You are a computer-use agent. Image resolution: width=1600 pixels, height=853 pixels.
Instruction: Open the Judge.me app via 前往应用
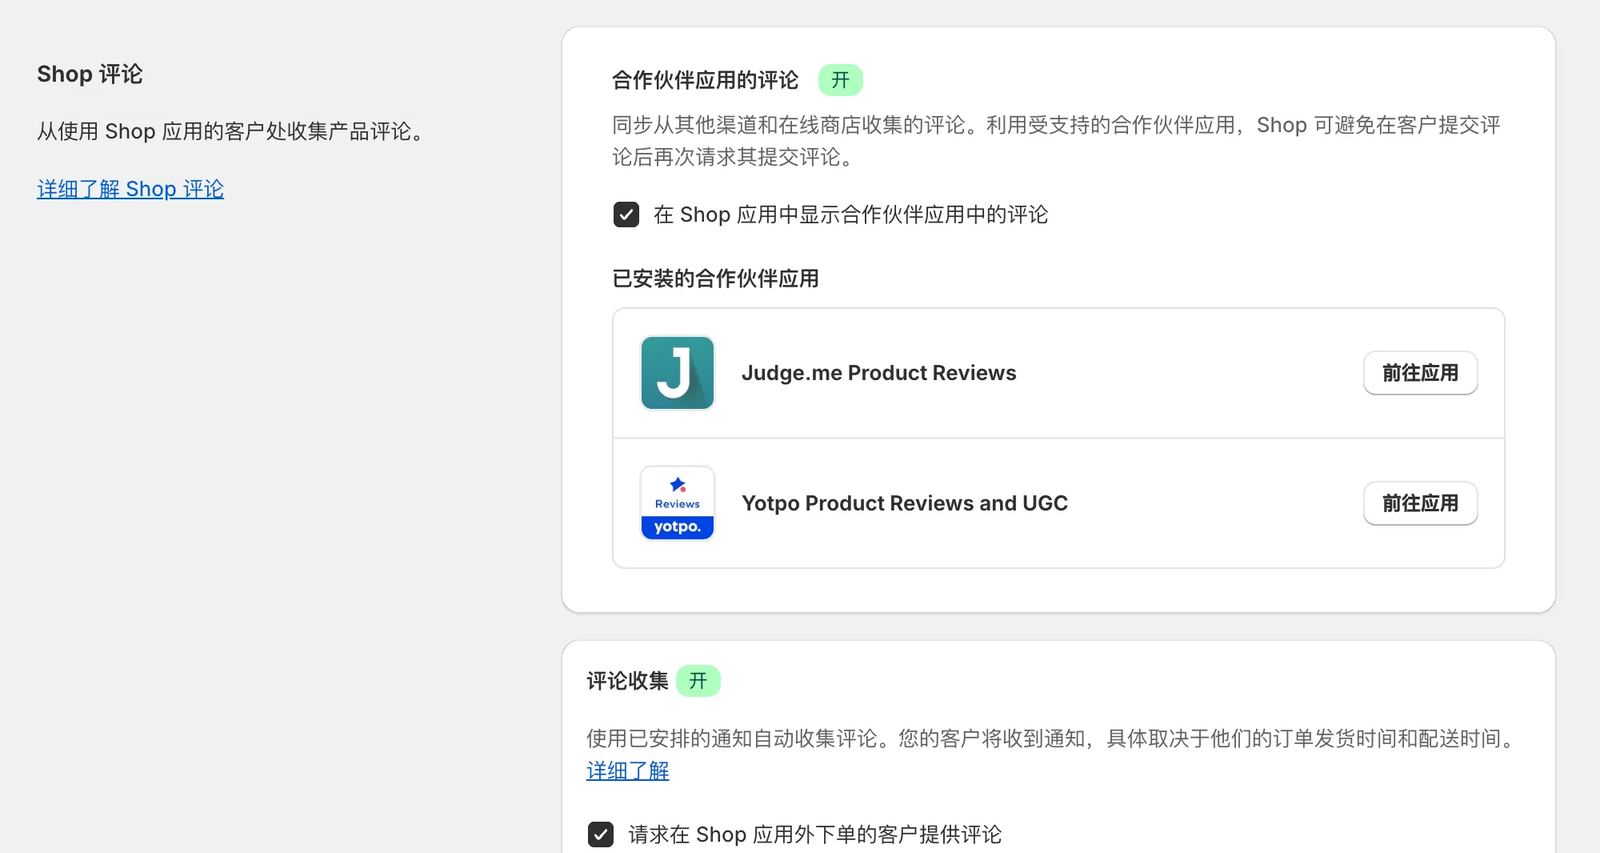point(1419,373)
